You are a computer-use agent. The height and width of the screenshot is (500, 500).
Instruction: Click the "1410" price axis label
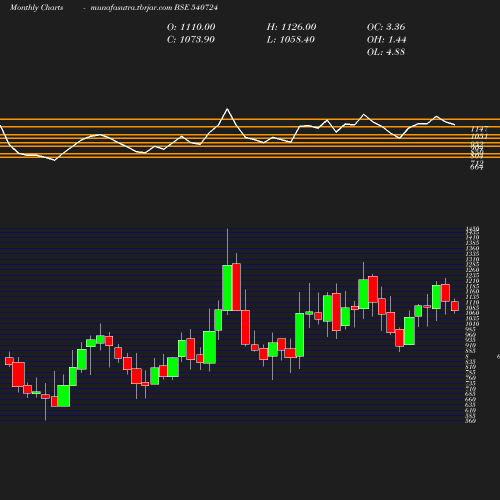[472, 237]
